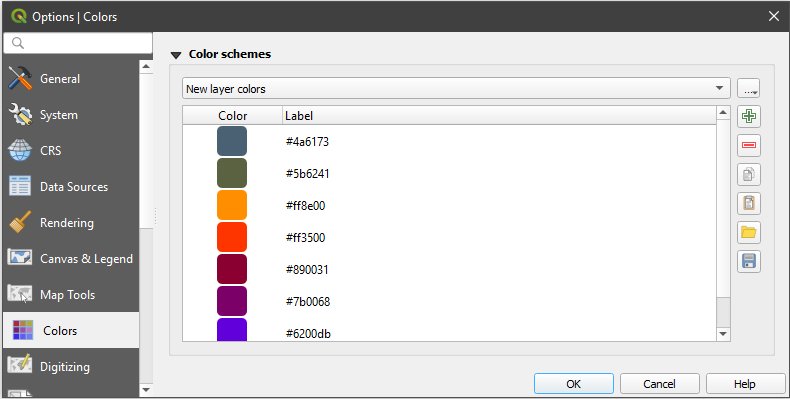Paste colors using the clipboard icon
790x399 pixels.
pyautogui.click(x=749, y=204)
